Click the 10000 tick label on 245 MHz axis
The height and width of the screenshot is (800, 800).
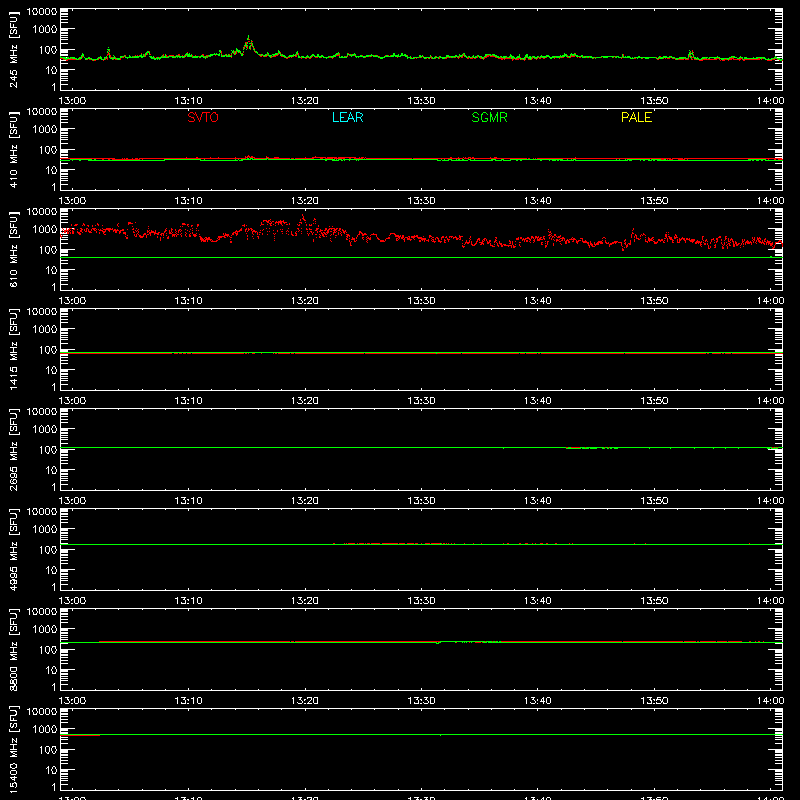pos(42,12)
